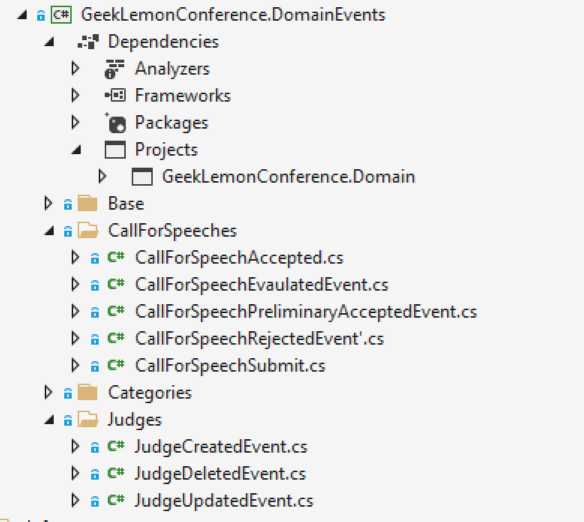Image resolution: width=584 pixels, height=522 pixels.
Task: Expand the Analyzers node
Action: pyautogui.click(x=75, y=69)
